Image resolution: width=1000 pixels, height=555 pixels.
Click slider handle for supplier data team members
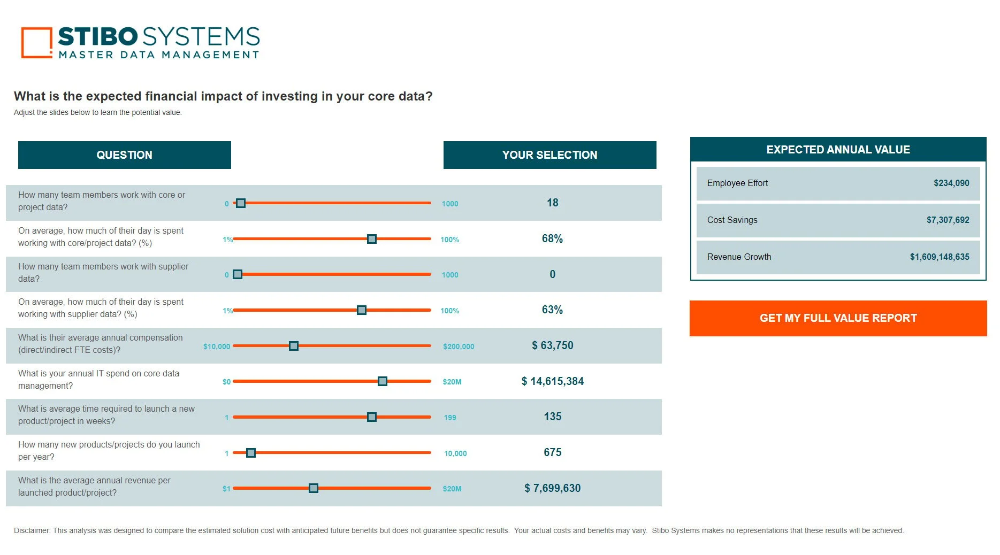pos(237,274)
